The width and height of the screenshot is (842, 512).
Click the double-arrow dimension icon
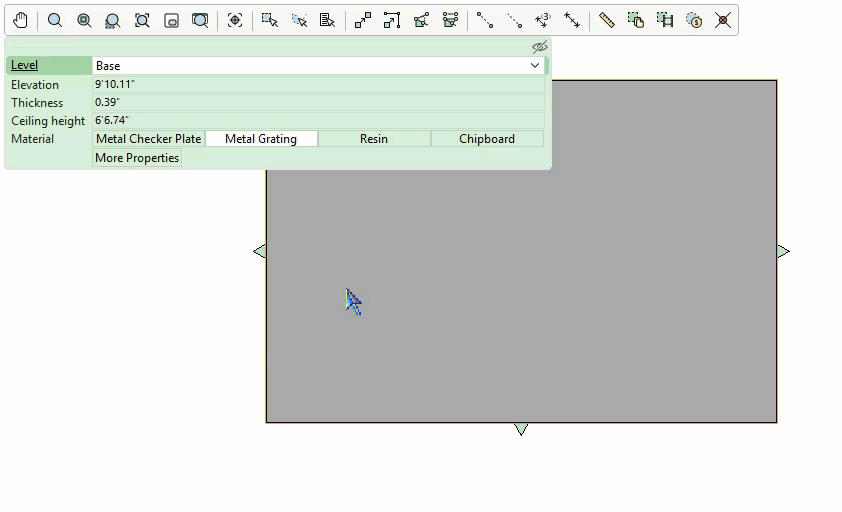point(572,20)
